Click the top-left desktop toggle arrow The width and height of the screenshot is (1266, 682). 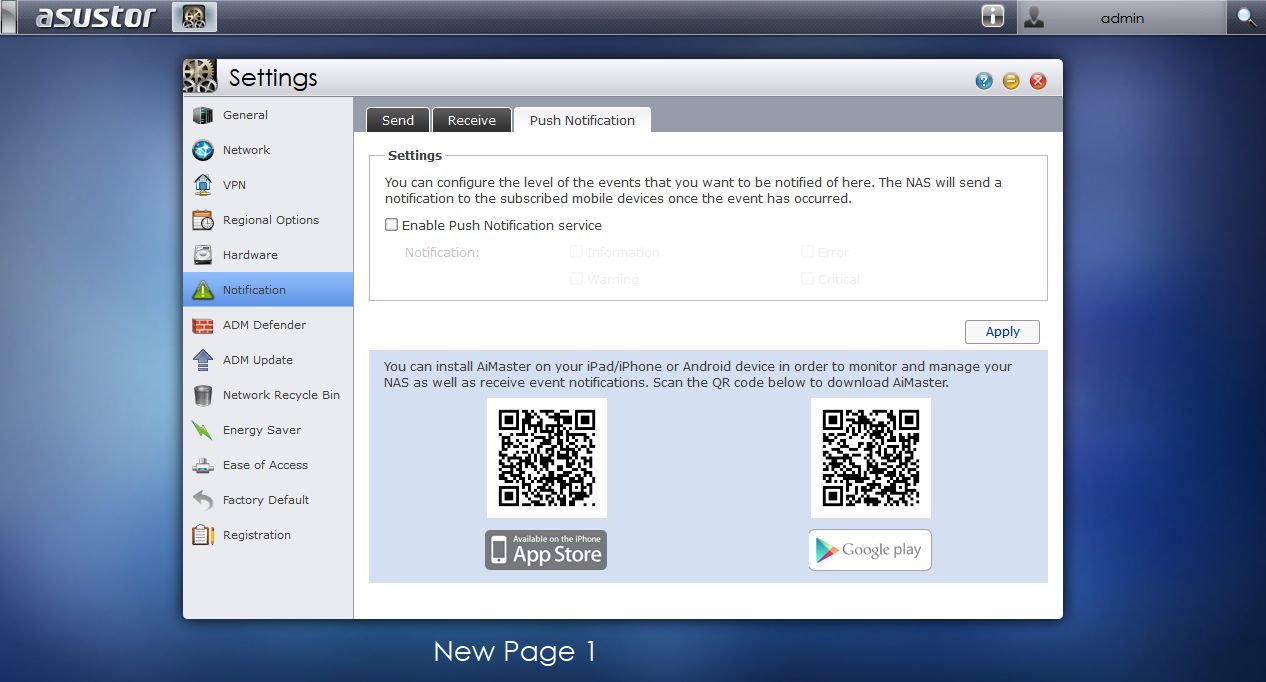tap(9, 17)
